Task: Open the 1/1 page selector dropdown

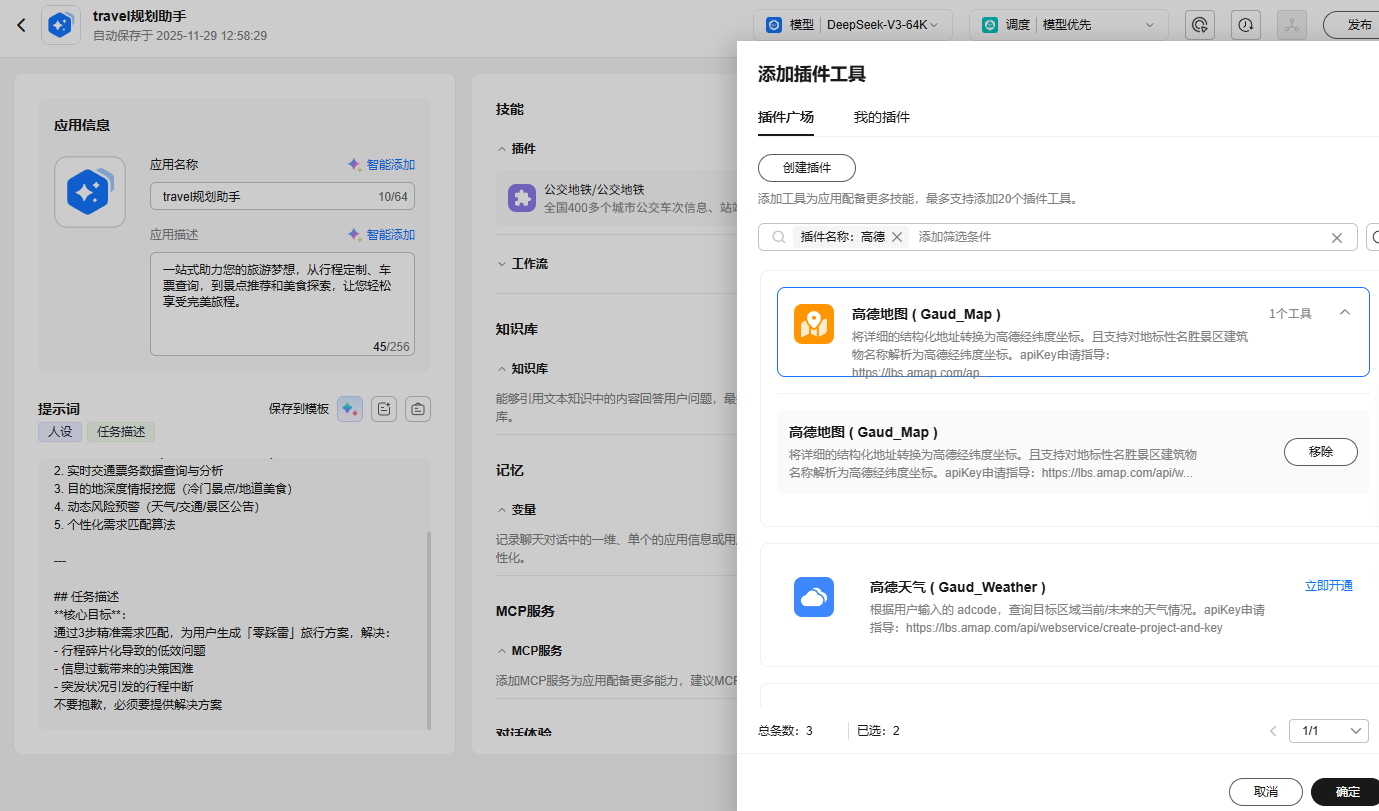Action: tap(1329, 731)
